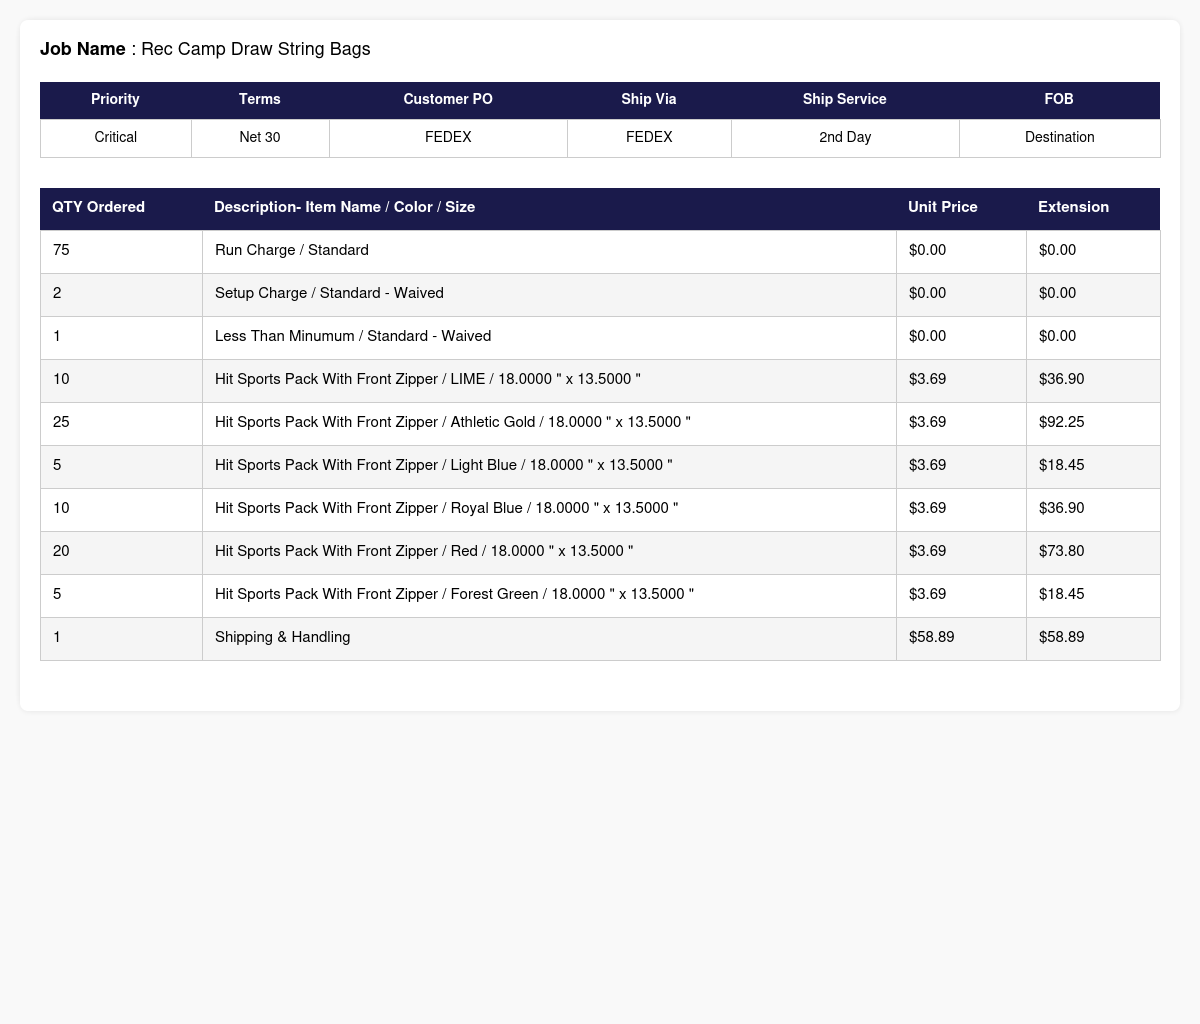Screen dimensions: 1200x1024
Task: Click the Royal Blue item description
Action: pyautogui.click(x=446, y=508)
